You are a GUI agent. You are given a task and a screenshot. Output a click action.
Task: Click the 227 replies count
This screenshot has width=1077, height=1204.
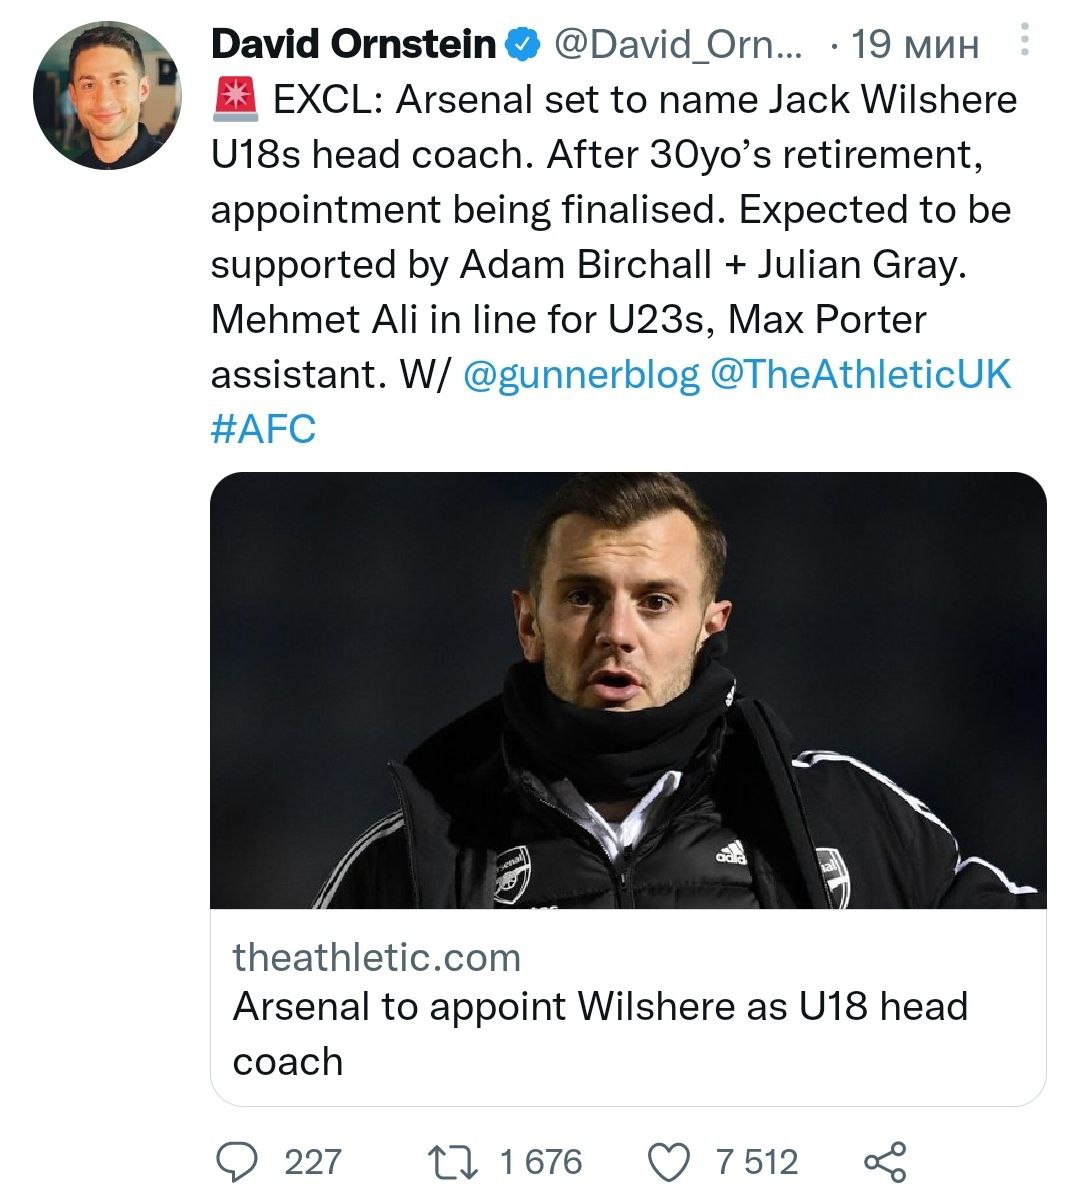(x=313, y=1161)
